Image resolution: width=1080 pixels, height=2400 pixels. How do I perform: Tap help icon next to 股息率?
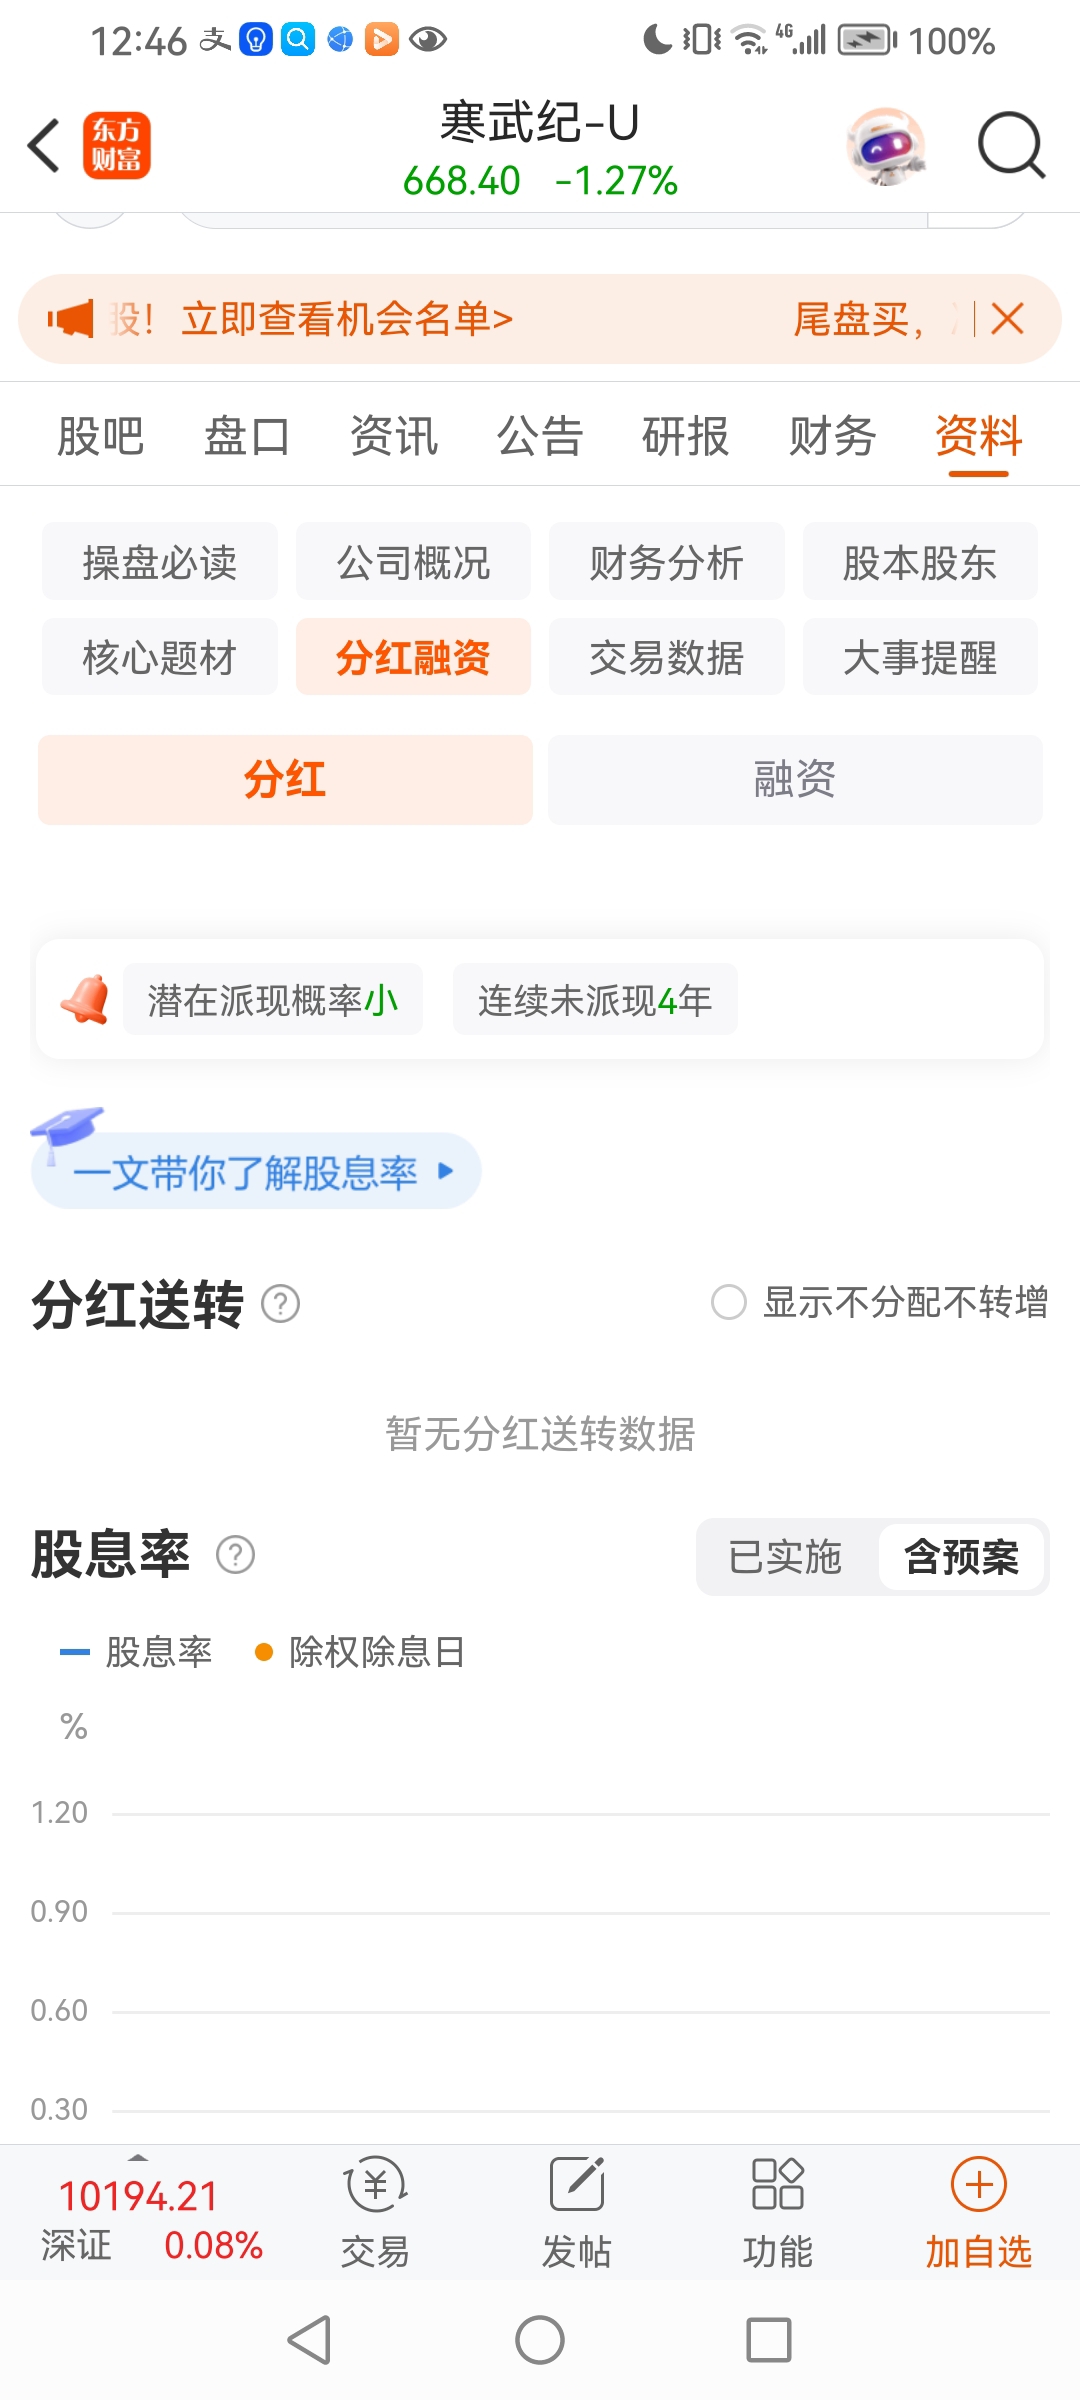tap(236, 1555)
